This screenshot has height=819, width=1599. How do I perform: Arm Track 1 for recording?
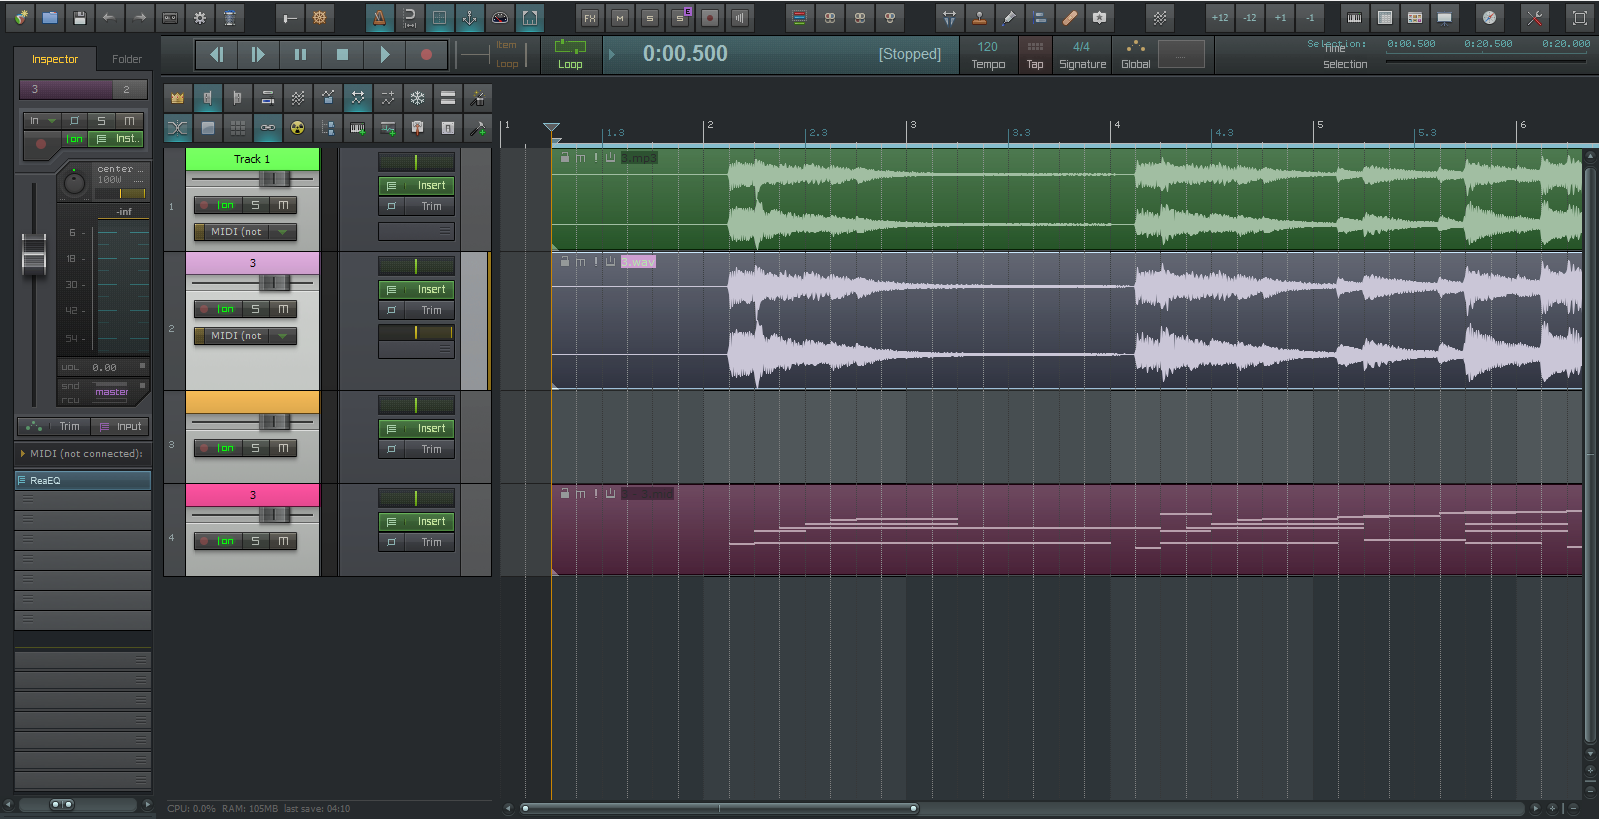(203, 205)
